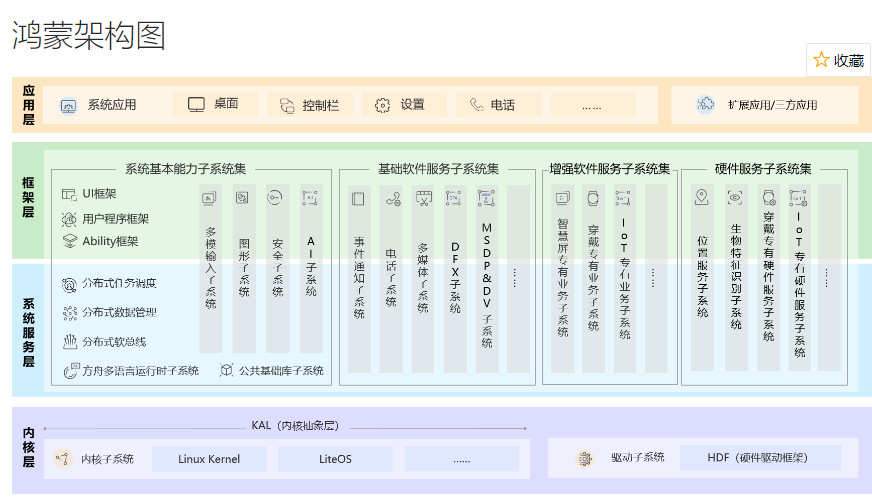Click the 用户程序框架 icon
Screen dimensions: 872x504
(x=69, y=219)
